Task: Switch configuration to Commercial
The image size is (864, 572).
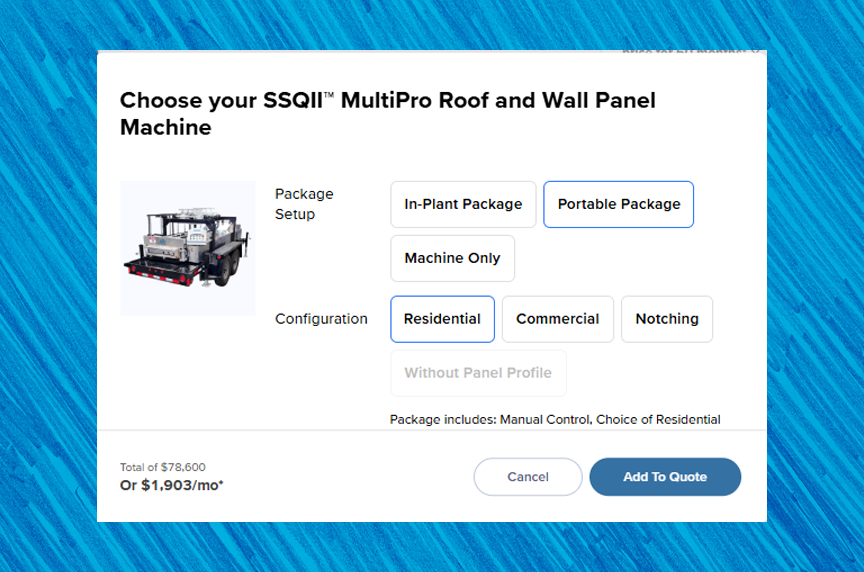Action: (557, 319)
